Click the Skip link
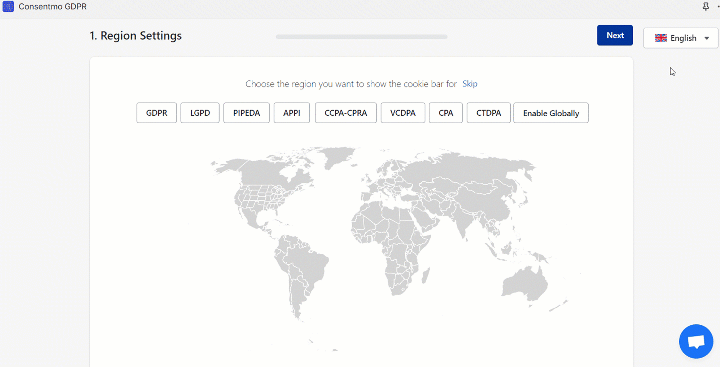This screenshot has width=720, height=367. click(470, 84)
